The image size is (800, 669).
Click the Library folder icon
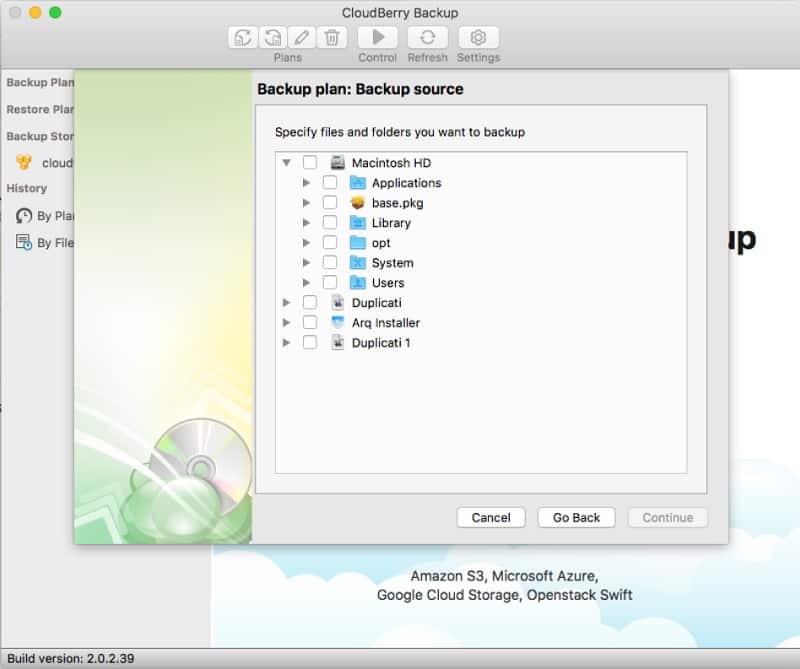click(x=358, y=222)
